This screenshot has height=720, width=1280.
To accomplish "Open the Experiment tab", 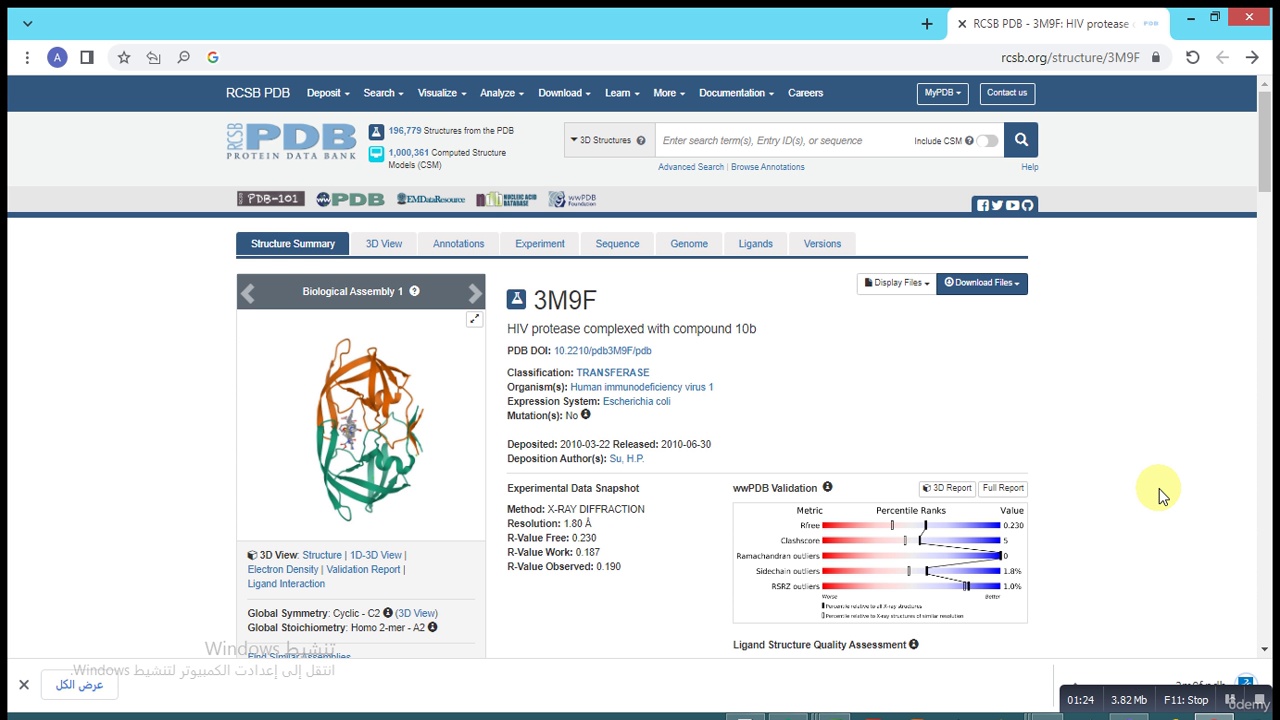I will tap(540, 244).
